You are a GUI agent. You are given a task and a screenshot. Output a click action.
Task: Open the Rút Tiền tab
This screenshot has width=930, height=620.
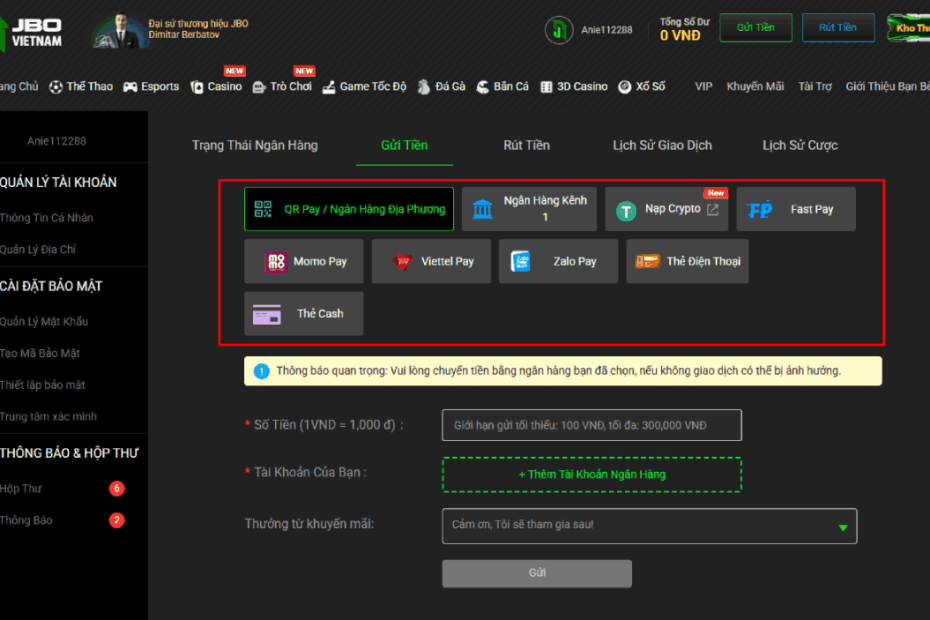click(x=527, y=145)
